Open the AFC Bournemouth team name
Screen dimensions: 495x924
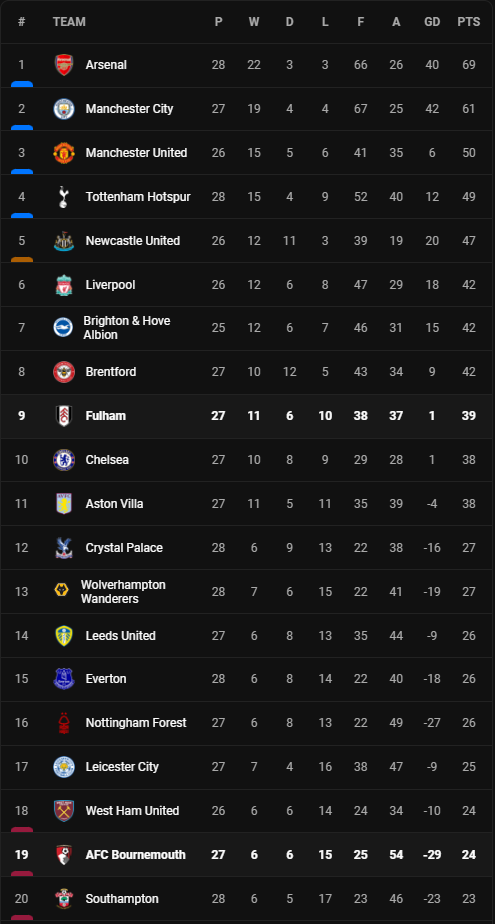point(136,854)
